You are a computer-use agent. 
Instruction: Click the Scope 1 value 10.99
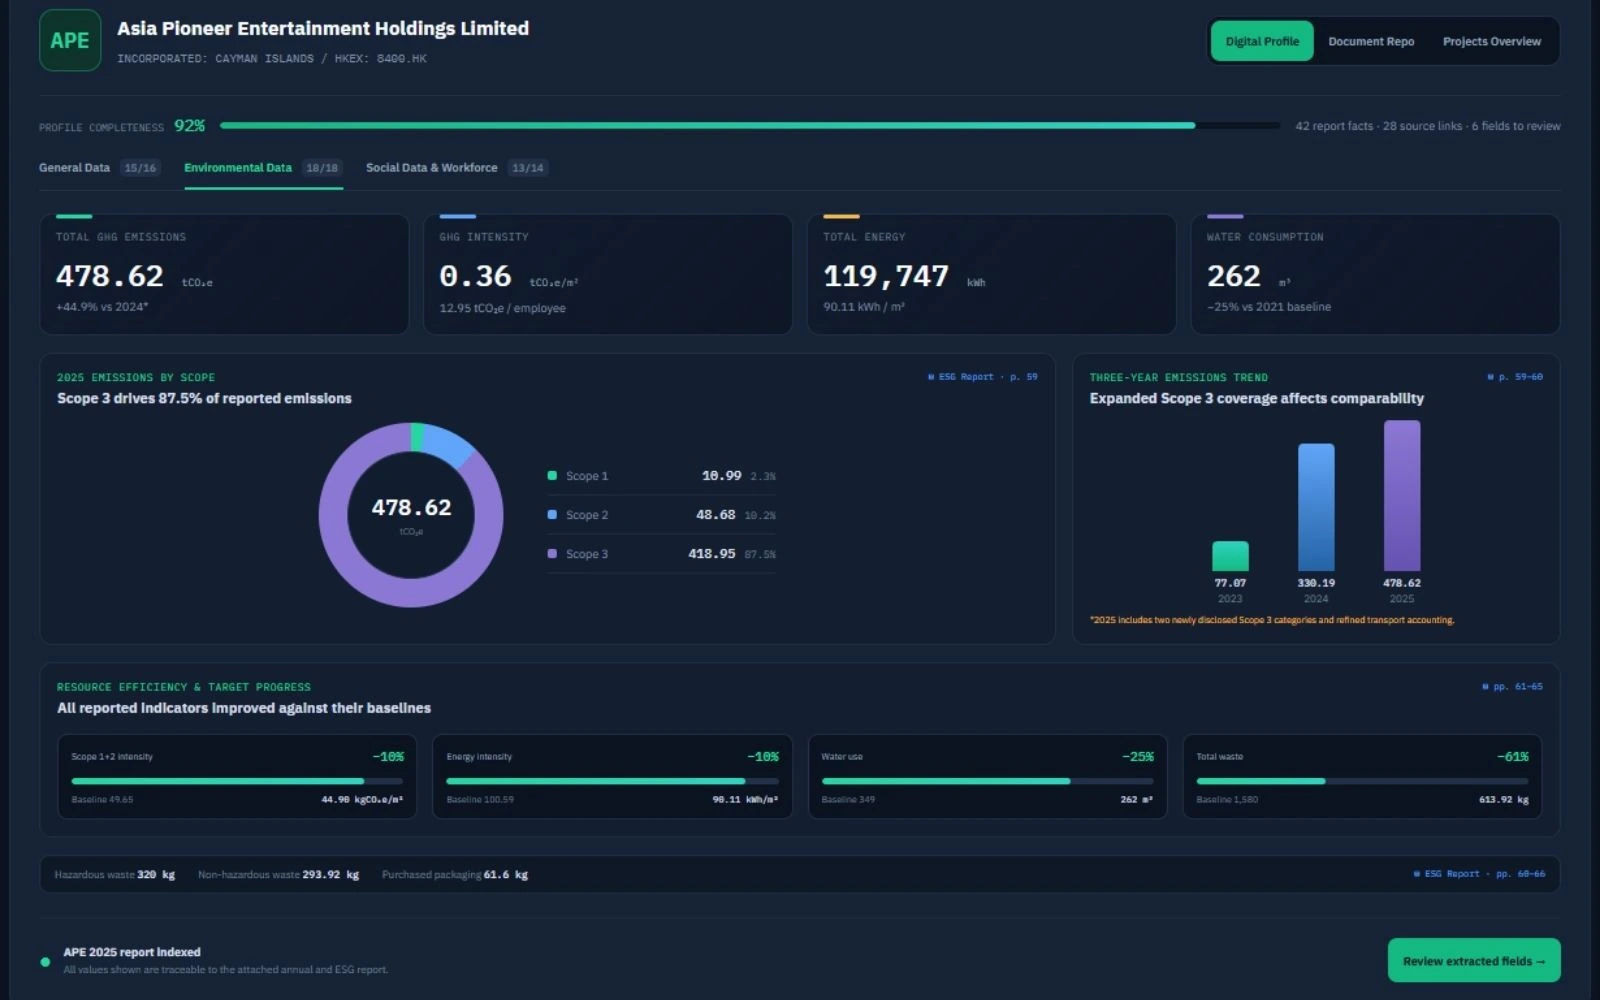tap(721, 476)
